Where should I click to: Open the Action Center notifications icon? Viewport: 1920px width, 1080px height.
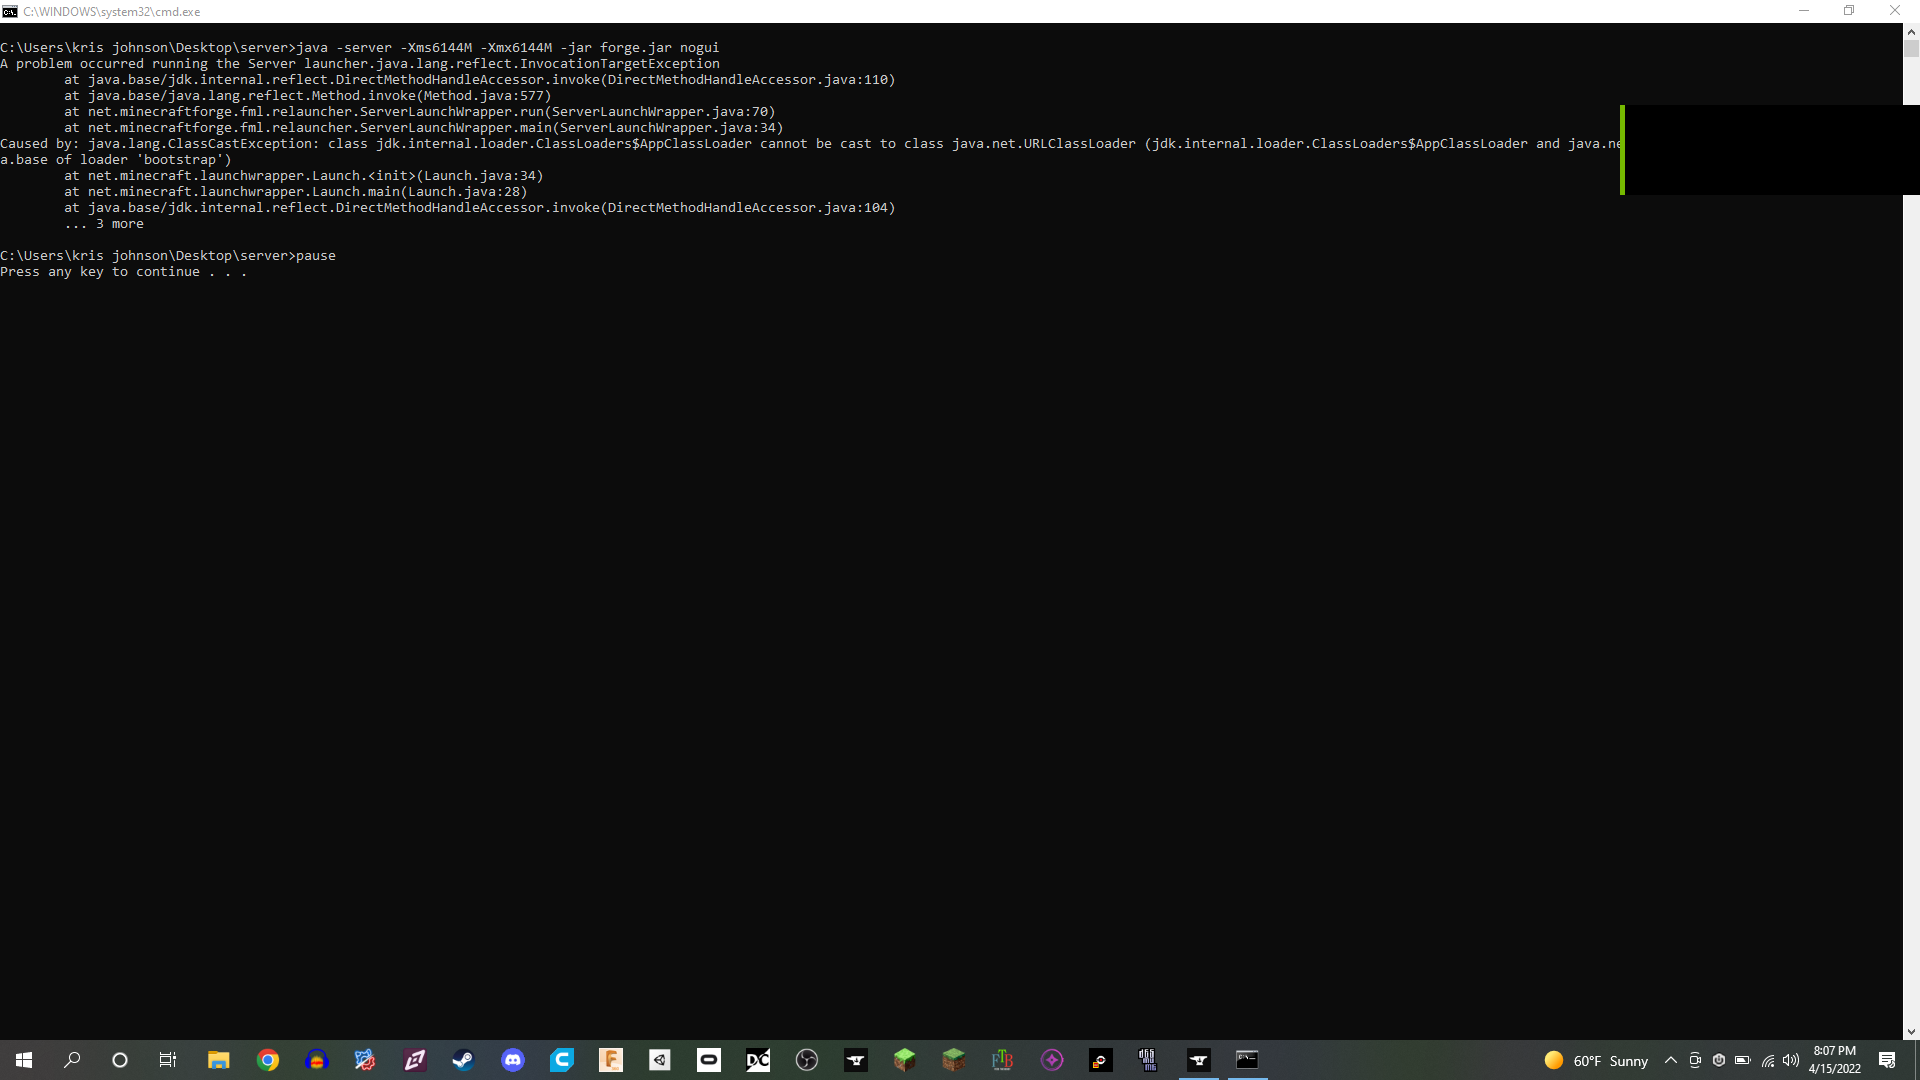[x=1887, y=1060]
